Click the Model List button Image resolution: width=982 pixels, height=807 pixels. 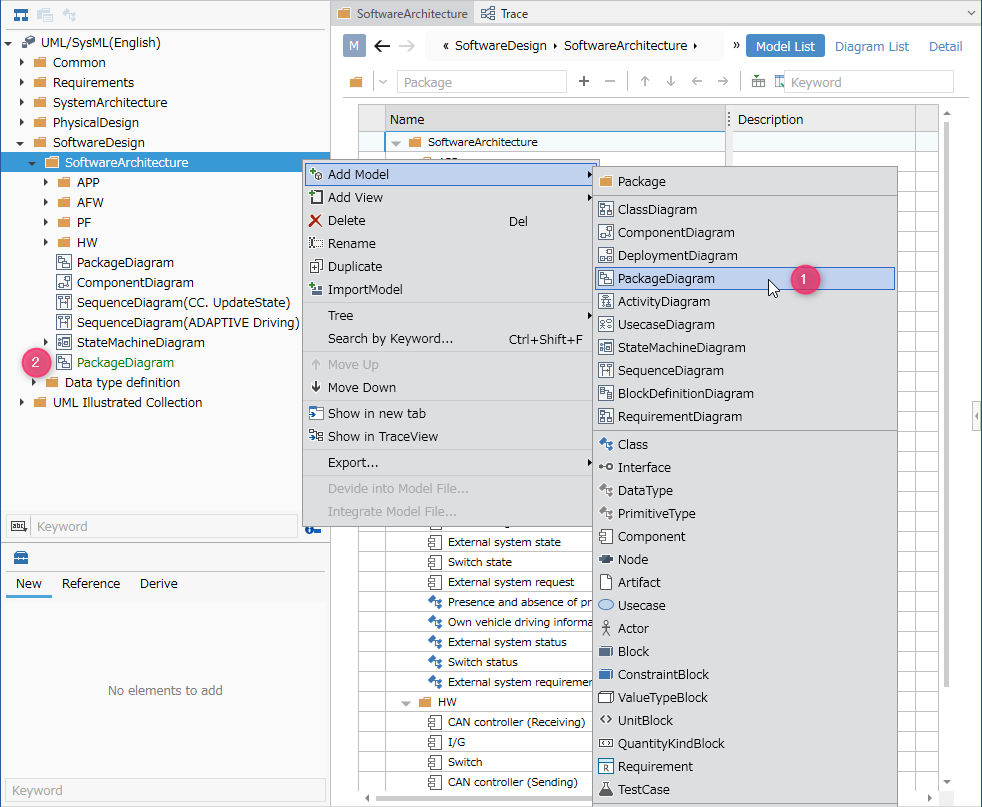[x=785, y=46]
